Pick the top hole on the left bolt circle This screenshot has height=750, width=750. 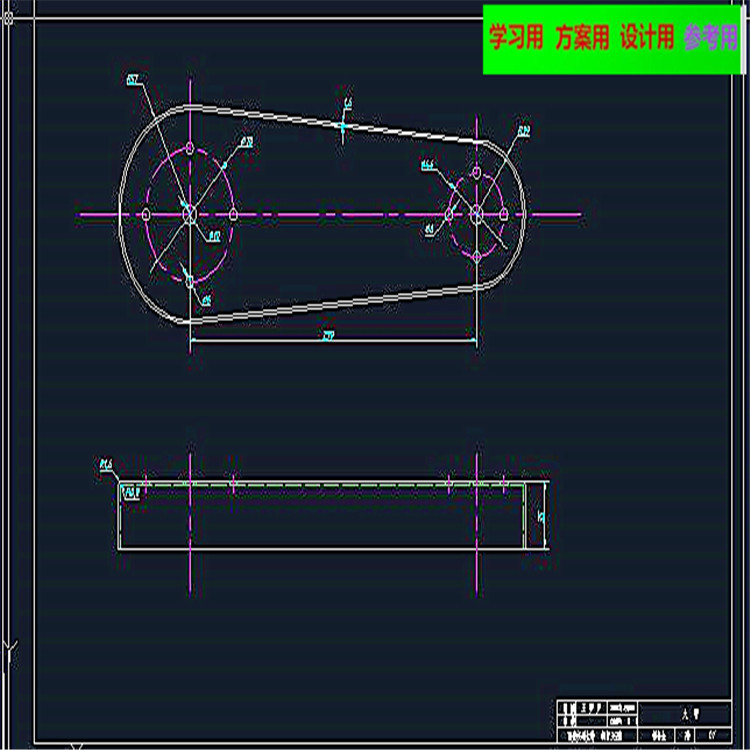click(190, 148)
